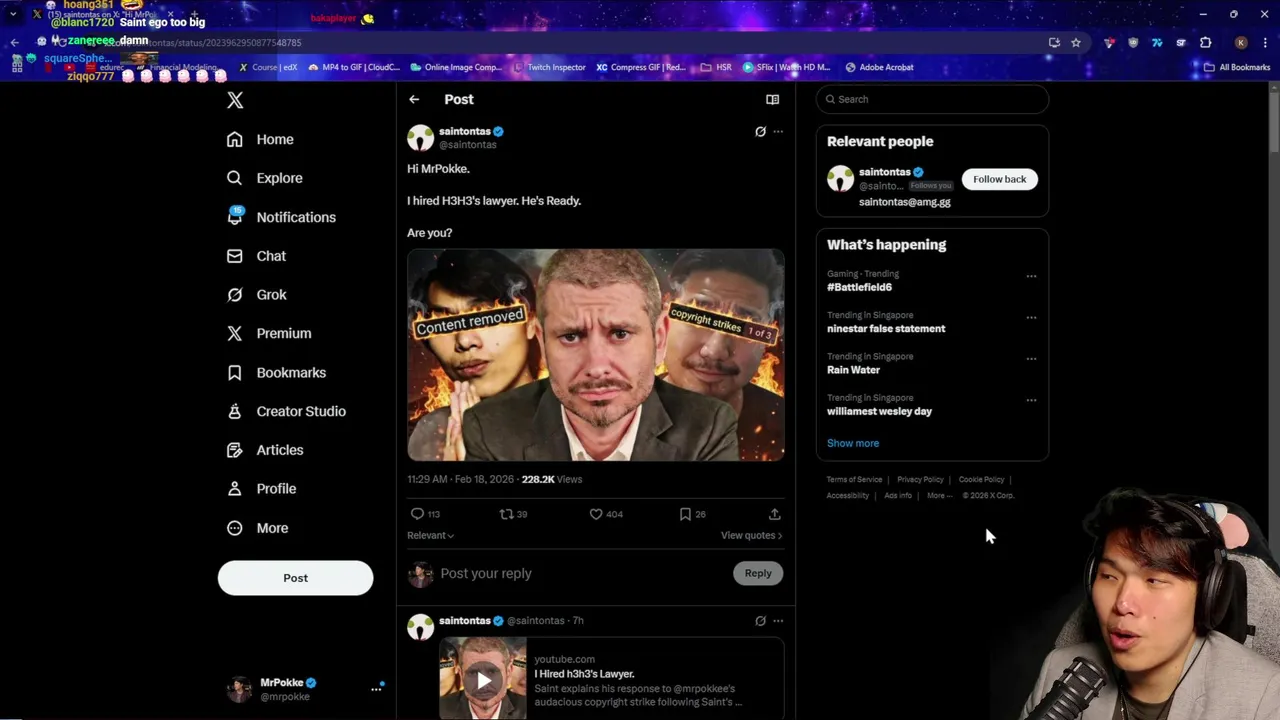Click Follow back for saintontas
Image resolution: width=1280 pixels, height=720 pixels.
[999, 179]
